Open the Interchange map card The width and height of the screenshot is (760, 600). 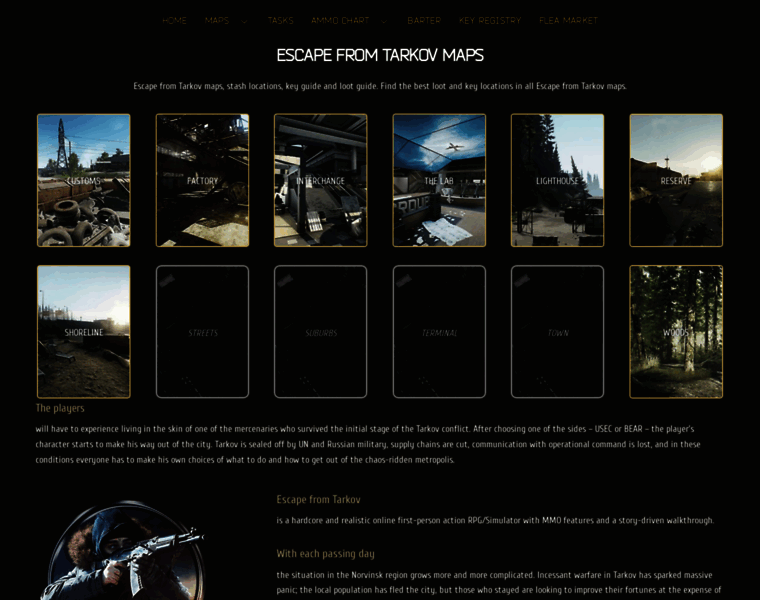(x=320, y=180)
